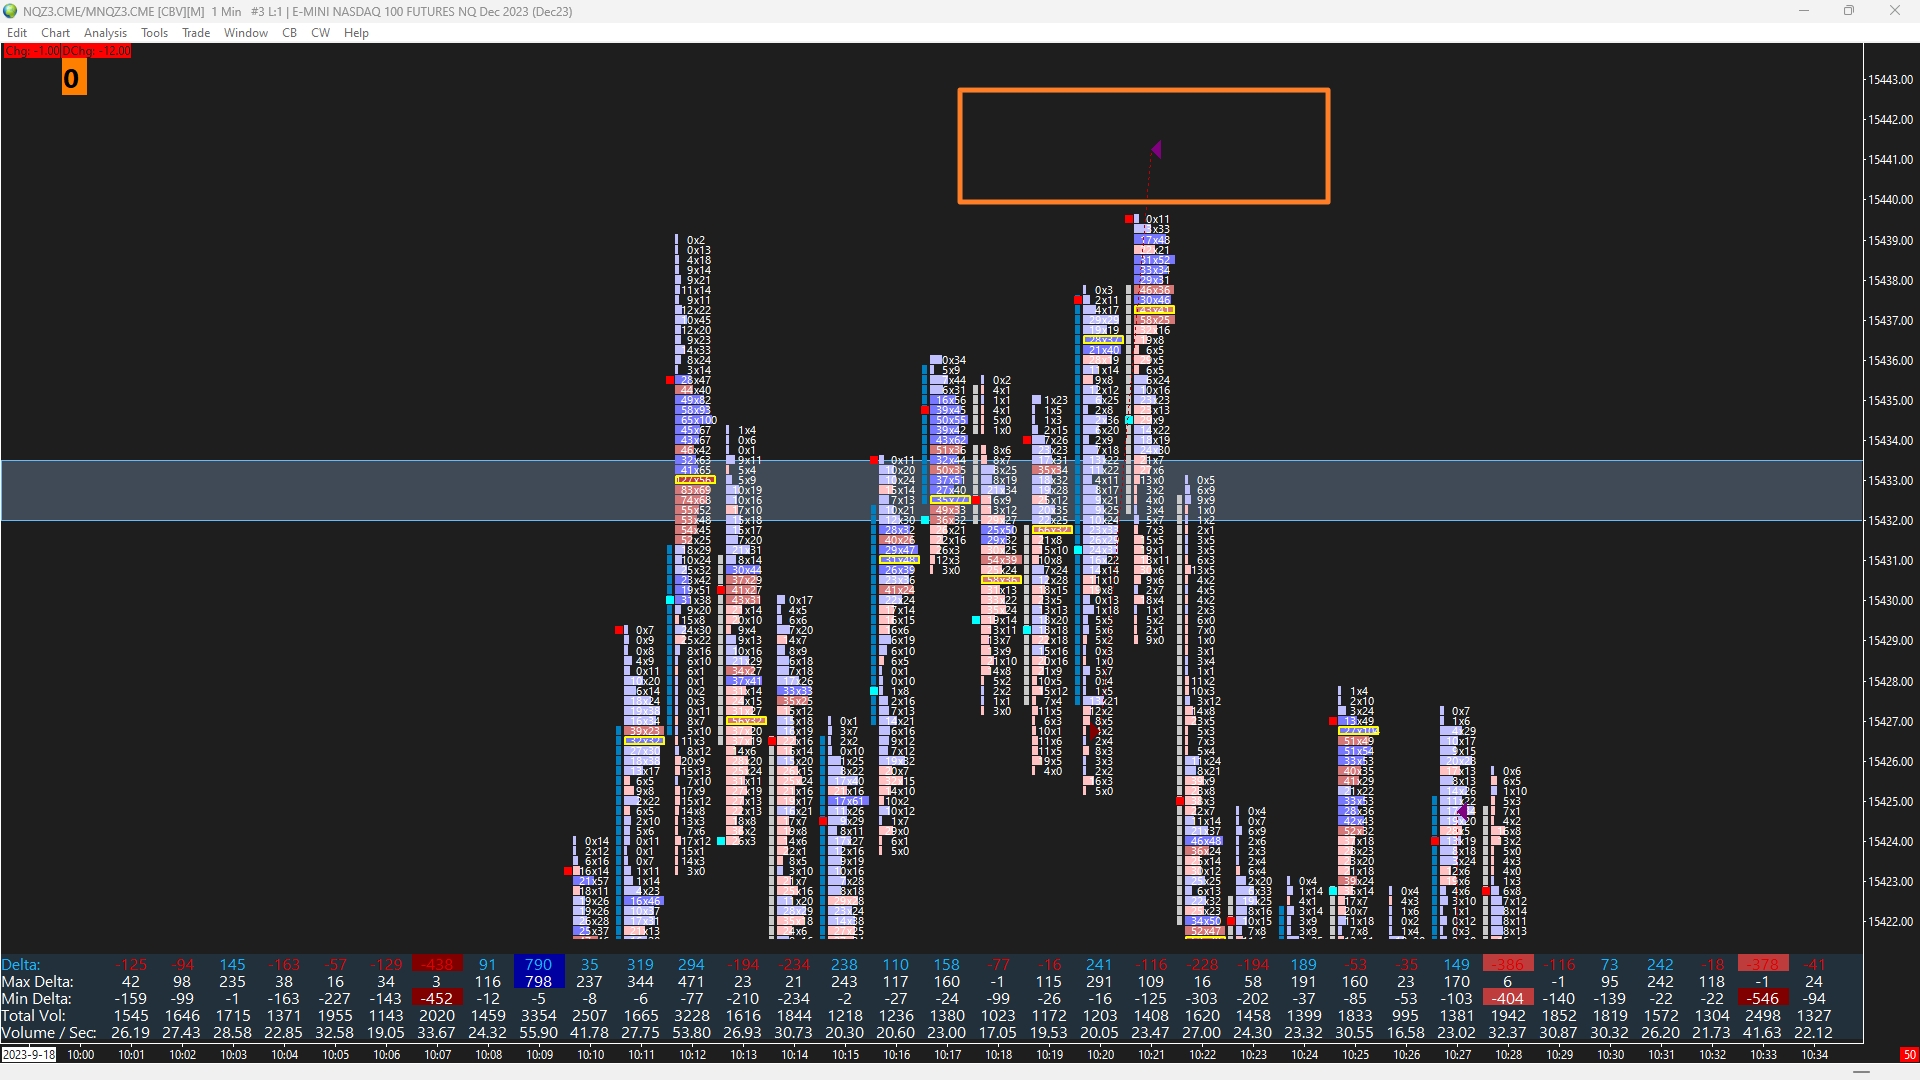Open the Edit menu

(17, 33)
